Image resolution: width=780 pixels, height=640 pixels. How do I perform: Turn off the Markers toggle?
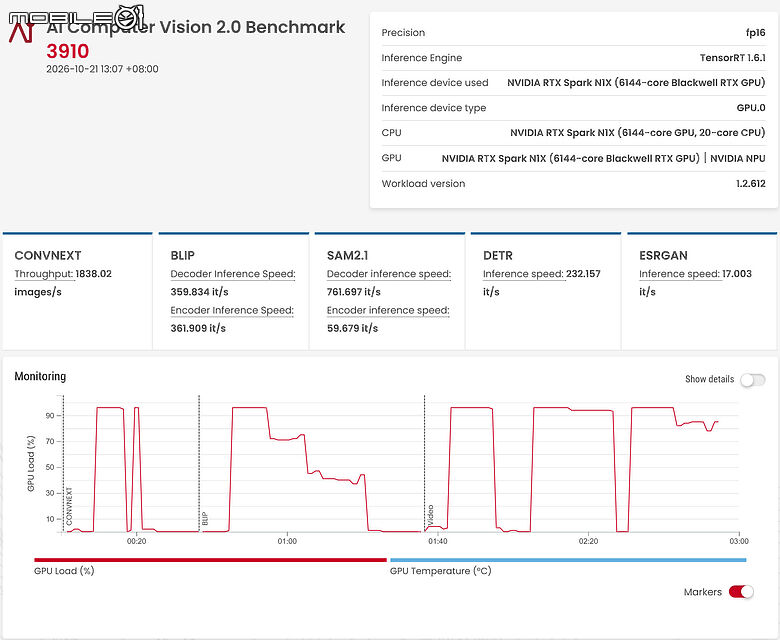point(741,592)
